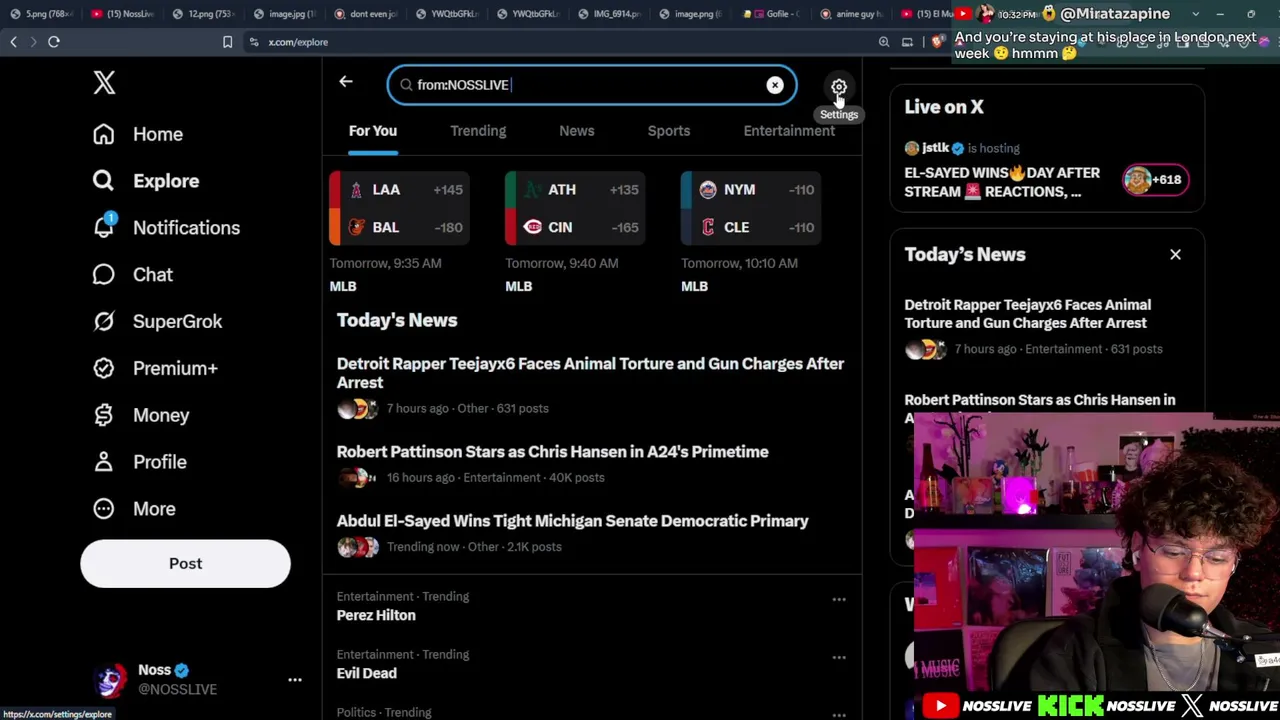Click the CIN team logo
The width and height of the screenshot is (1280, 720).
(532, 228)
